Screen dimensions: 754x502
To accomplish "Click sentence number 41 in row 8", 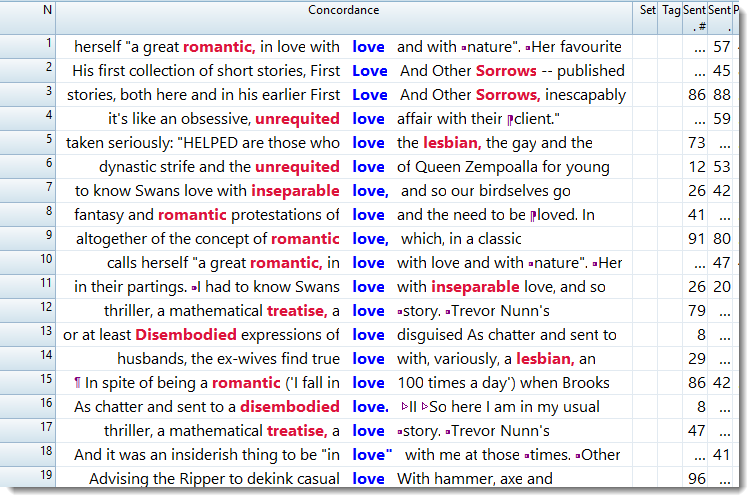I will (x=696, y=215).
